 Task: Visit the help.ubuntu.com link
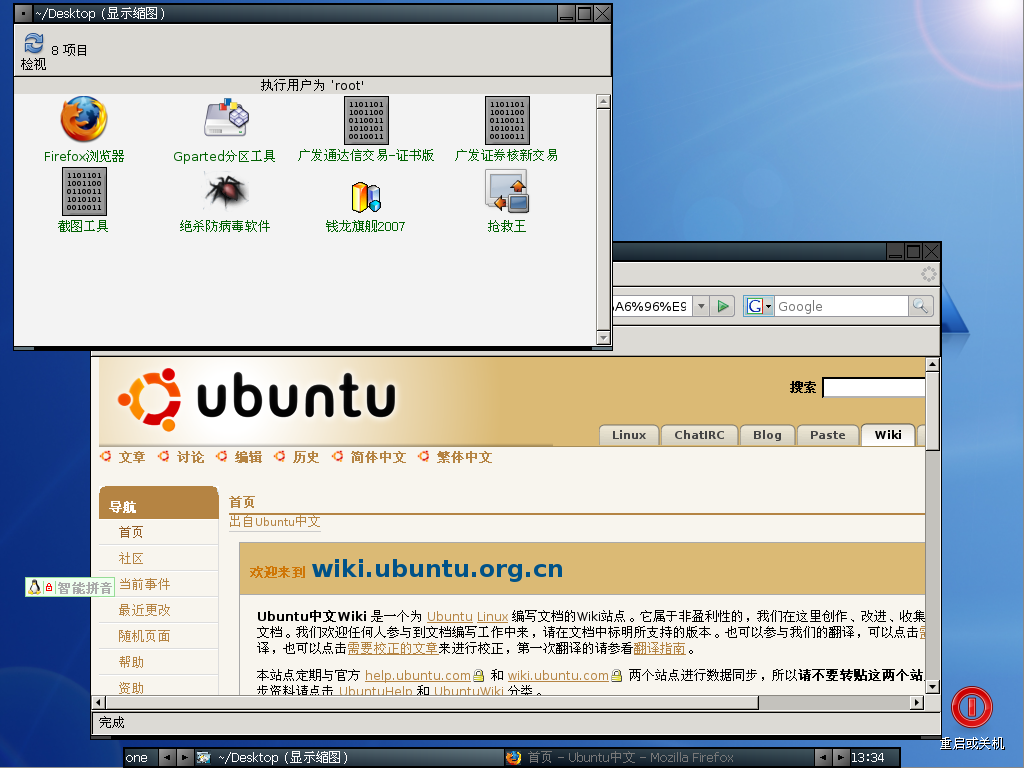417,675
